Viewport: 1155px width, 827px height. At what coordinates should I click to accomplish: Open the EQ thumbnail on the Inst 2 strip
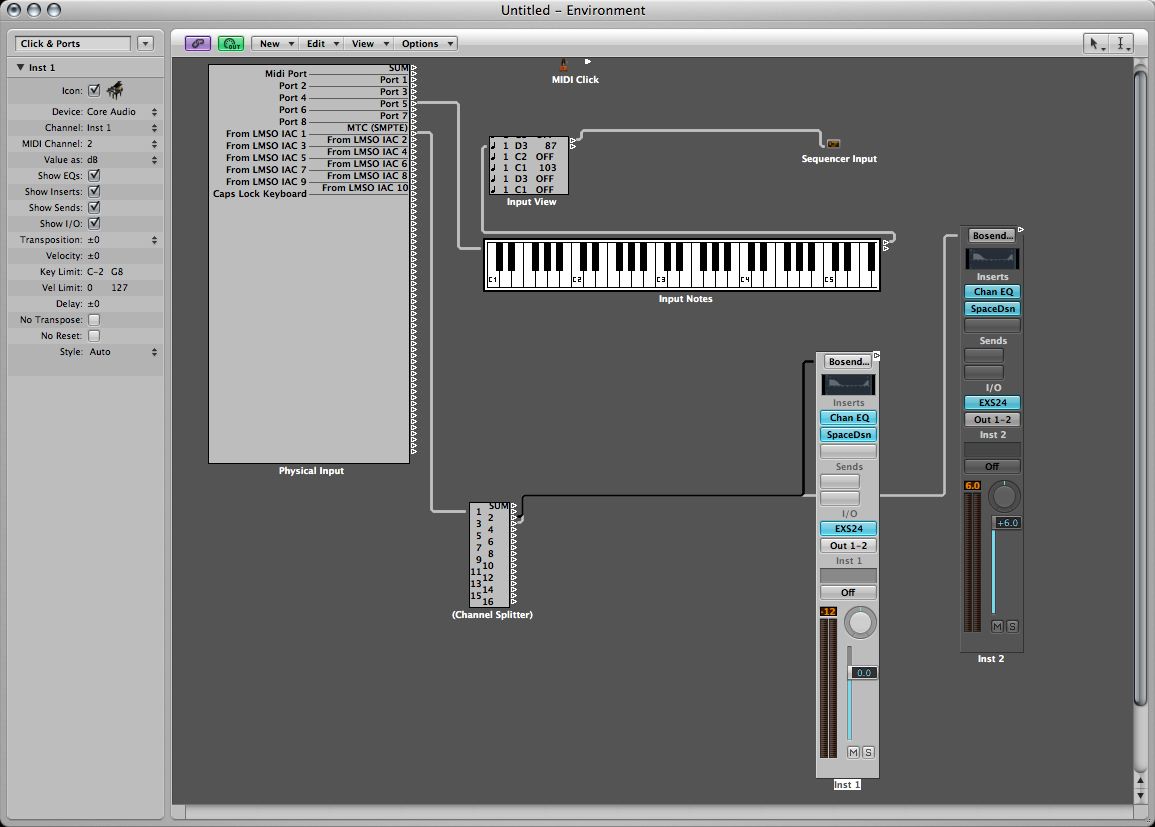[x=992, y=258]
